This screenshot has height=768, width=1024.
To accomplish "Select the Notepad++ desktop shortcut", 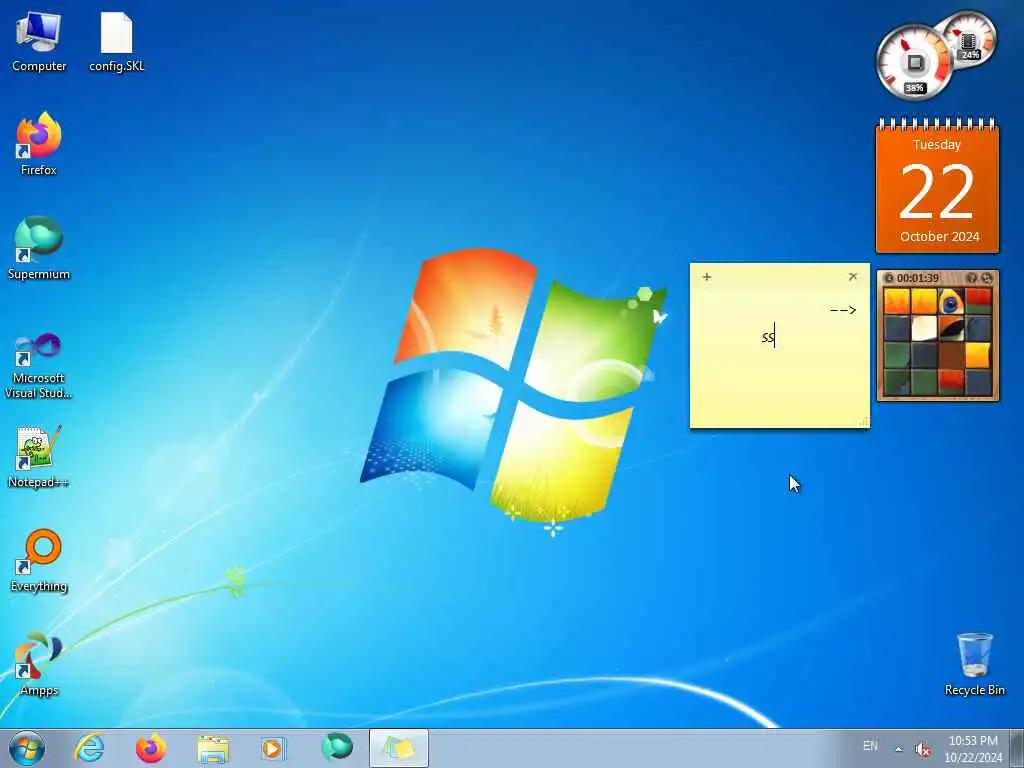I will click(39, 457).
